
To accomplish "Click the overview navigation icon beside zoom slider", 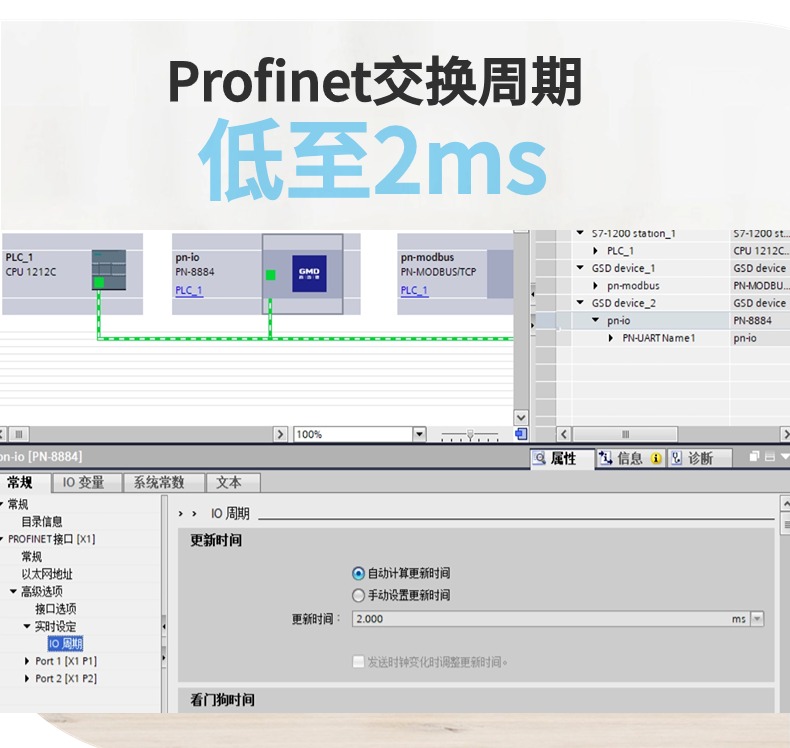I will pos(521,434).
